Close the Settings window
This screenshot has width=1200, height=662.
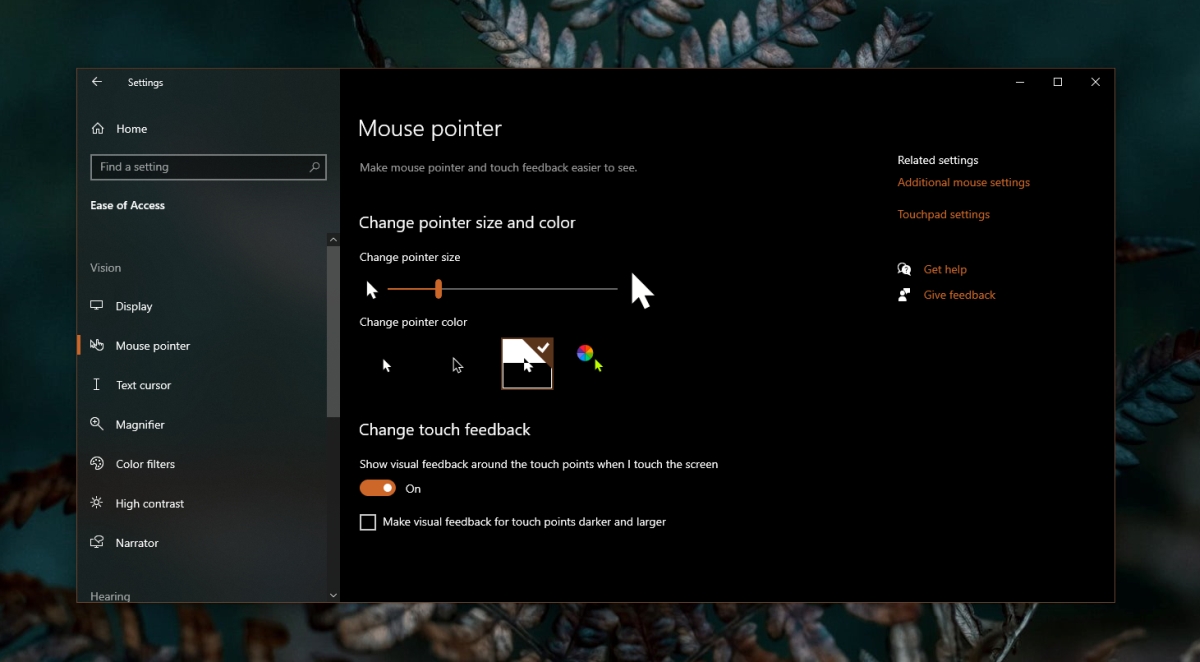(x=1095, y=82)
